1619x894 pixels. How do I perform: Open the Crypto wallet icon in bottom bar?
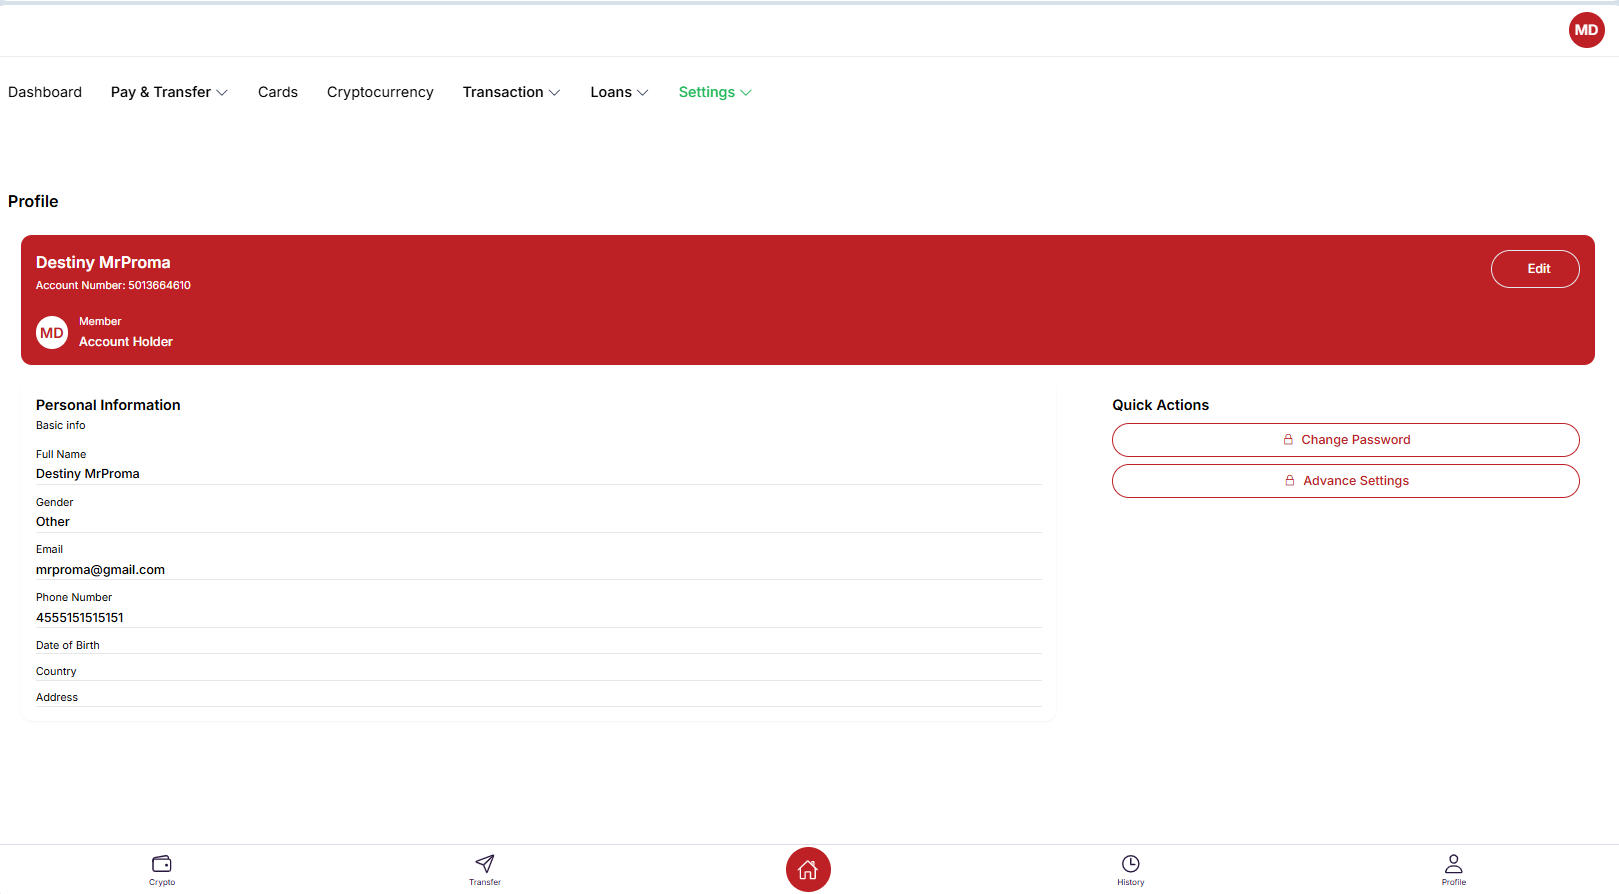pyautogui.click(x=162, y=863)
